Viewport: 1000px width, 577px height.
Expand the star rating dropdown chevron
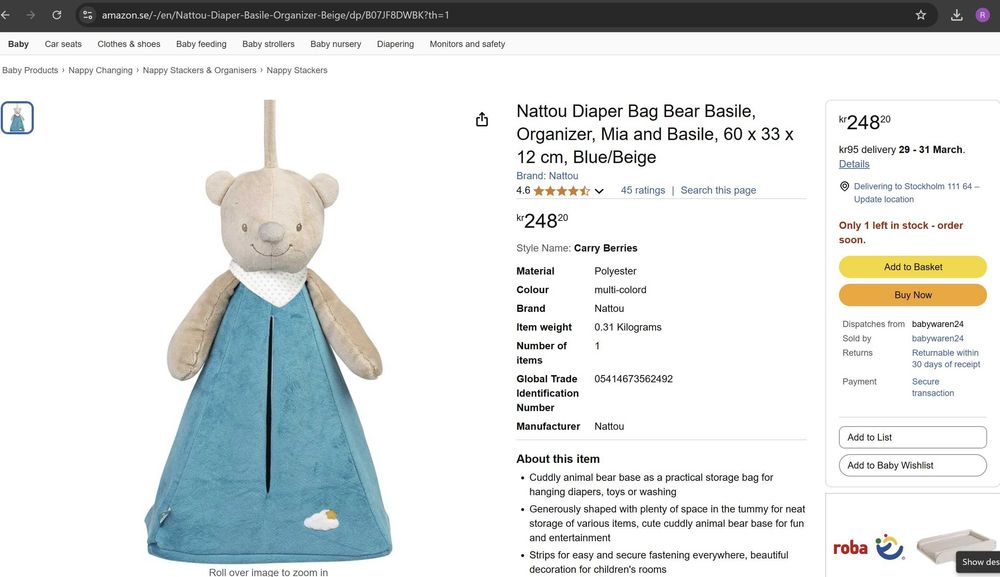click(x=599, y=191)
